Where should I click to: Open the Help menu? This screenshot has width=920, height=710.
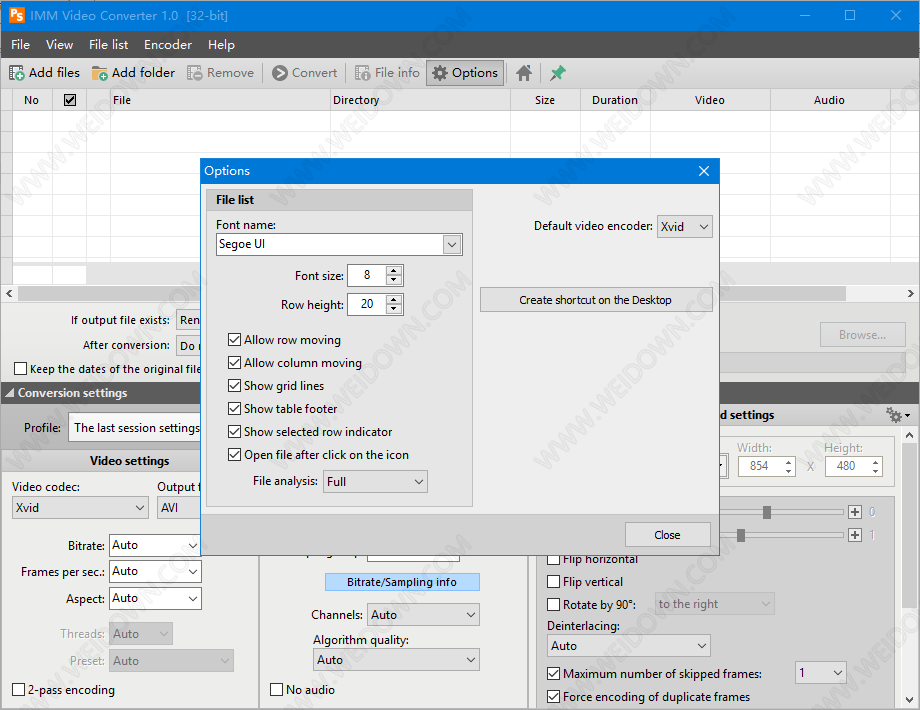pyautogui.click(x=221, y=45)
